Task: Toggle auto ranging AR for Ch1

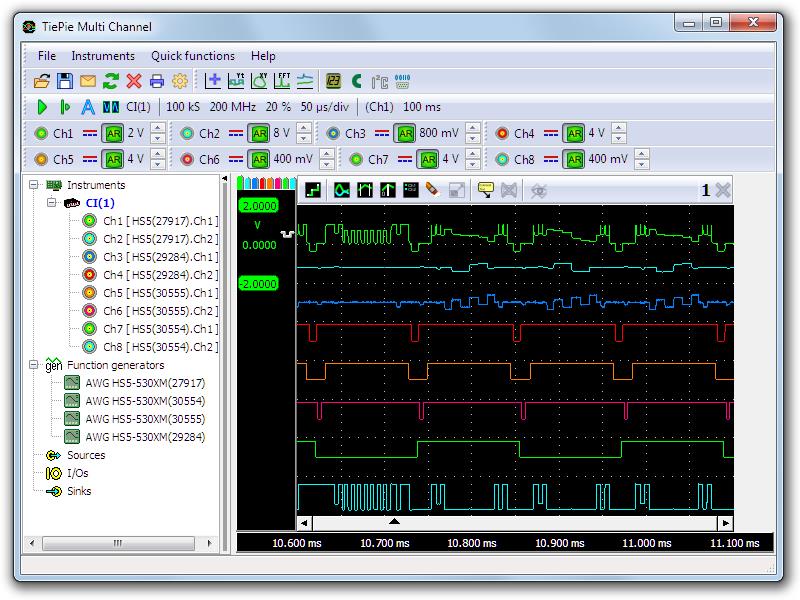Action: [x=113, y=134]
